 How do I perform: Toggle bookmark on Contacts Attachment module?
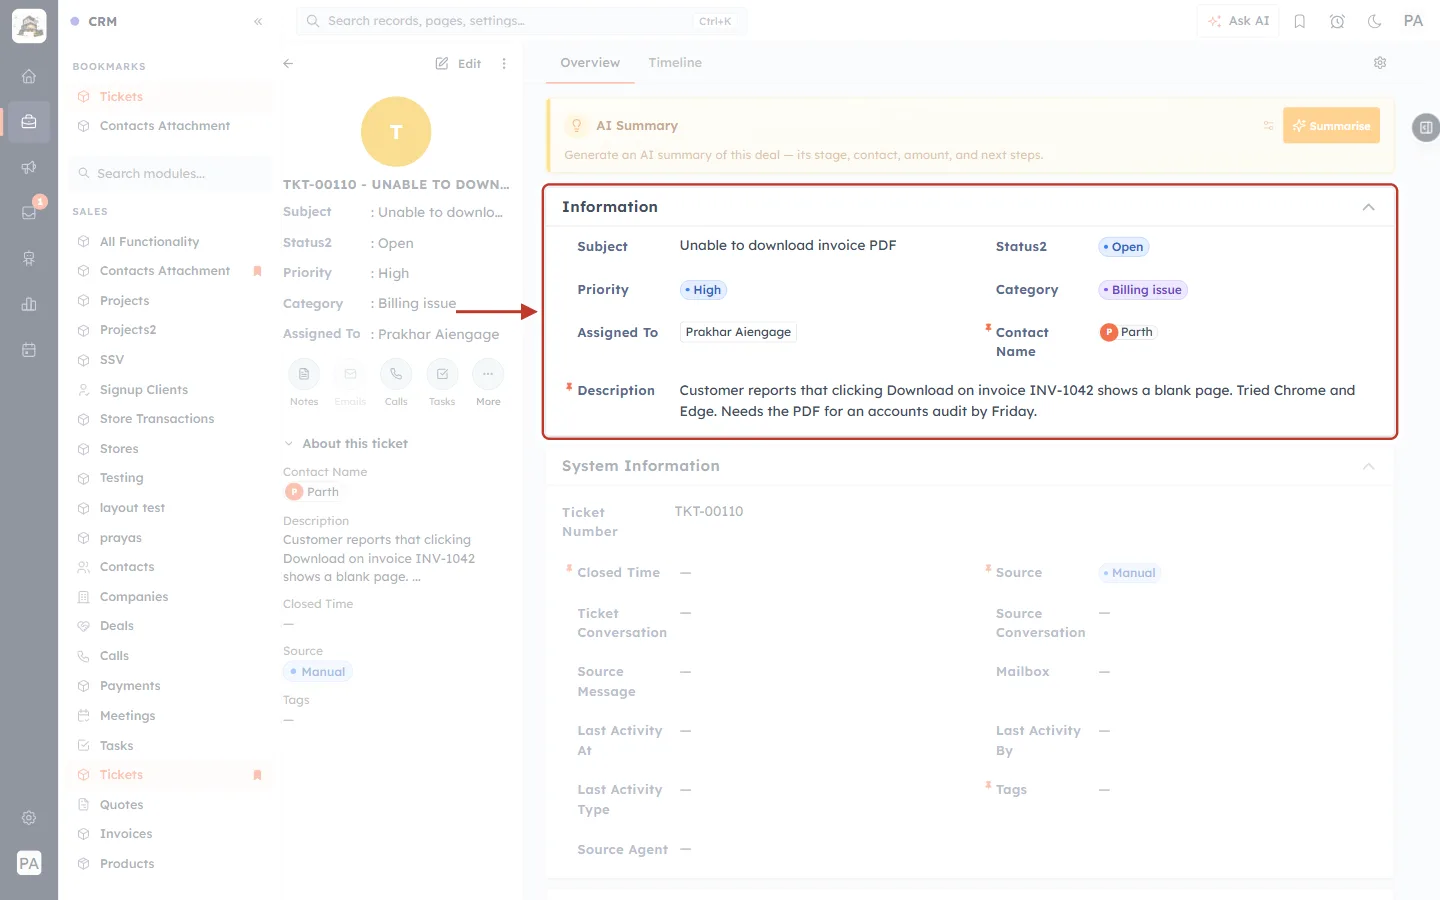[257, 271]
